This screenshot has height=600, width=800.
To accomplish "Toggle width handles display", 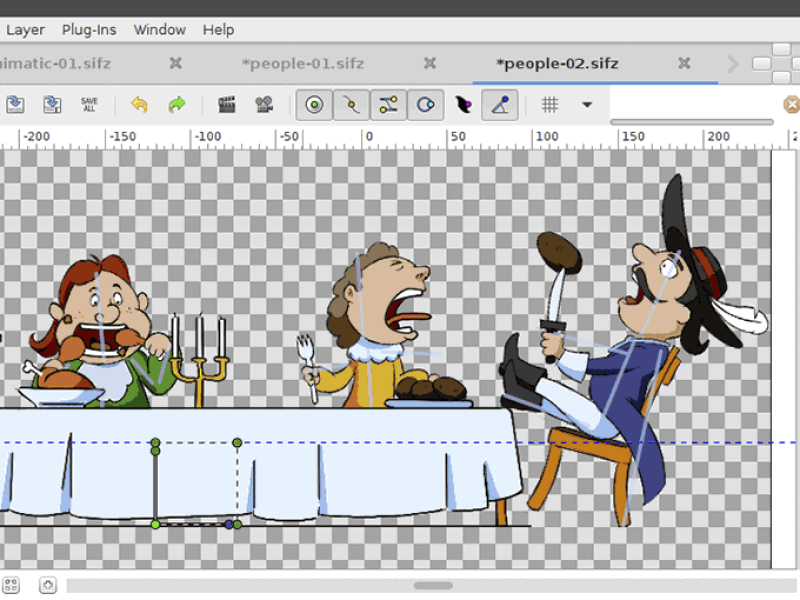I will click(463, 105).
